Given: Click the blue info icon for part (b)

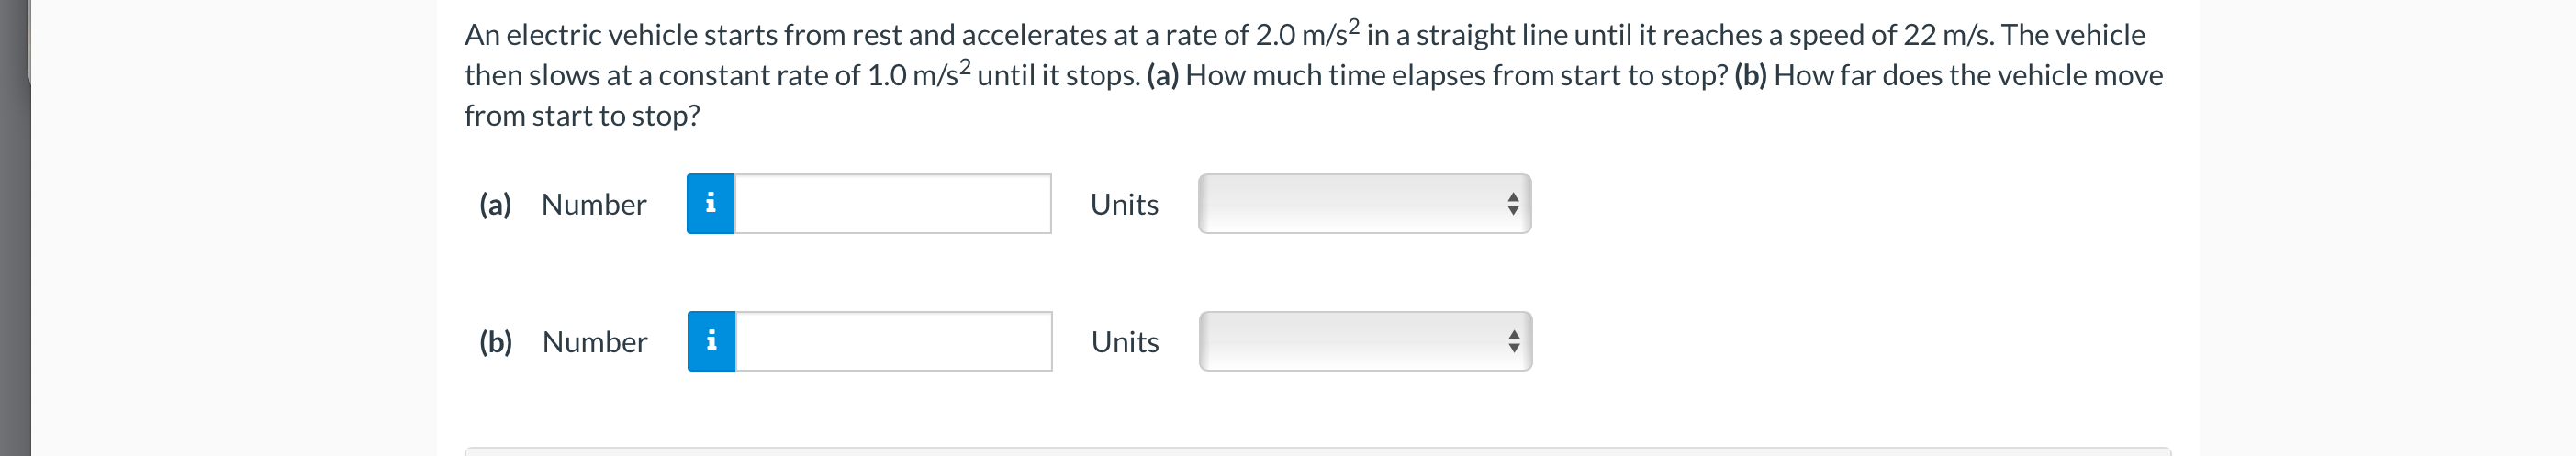Looking at the screenshot, I should coord(711,341).
